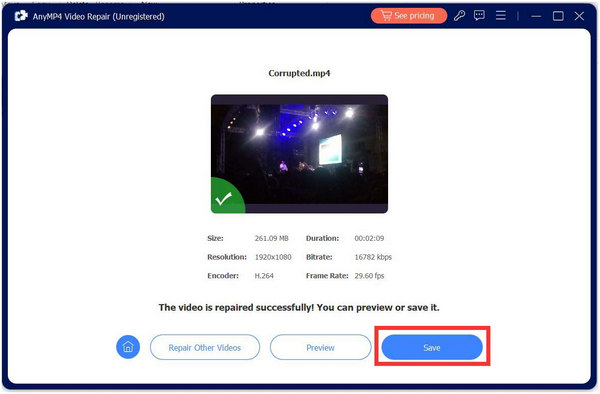This screenshot has height=394, width=600.
Task: Minimize the Video Repair window
Action: pos(536,16)
